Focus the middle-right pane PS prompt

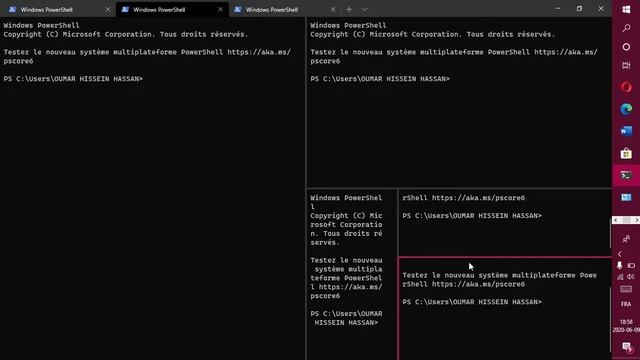[472, 216]
